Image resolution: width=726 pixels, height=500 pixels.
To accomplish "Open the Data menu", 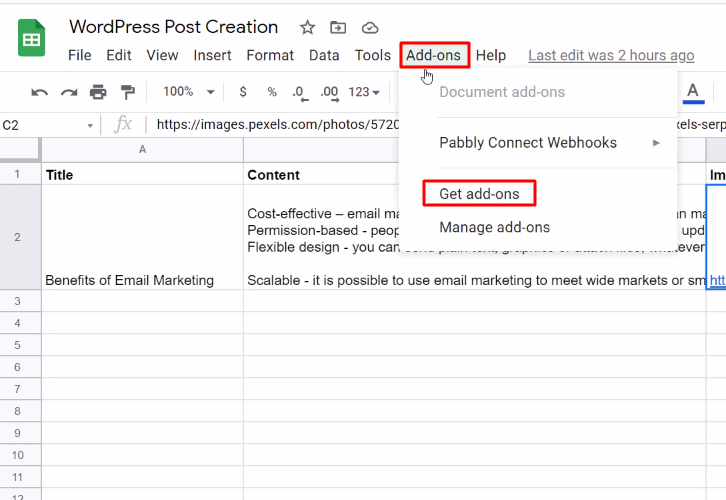I will 324,55.
